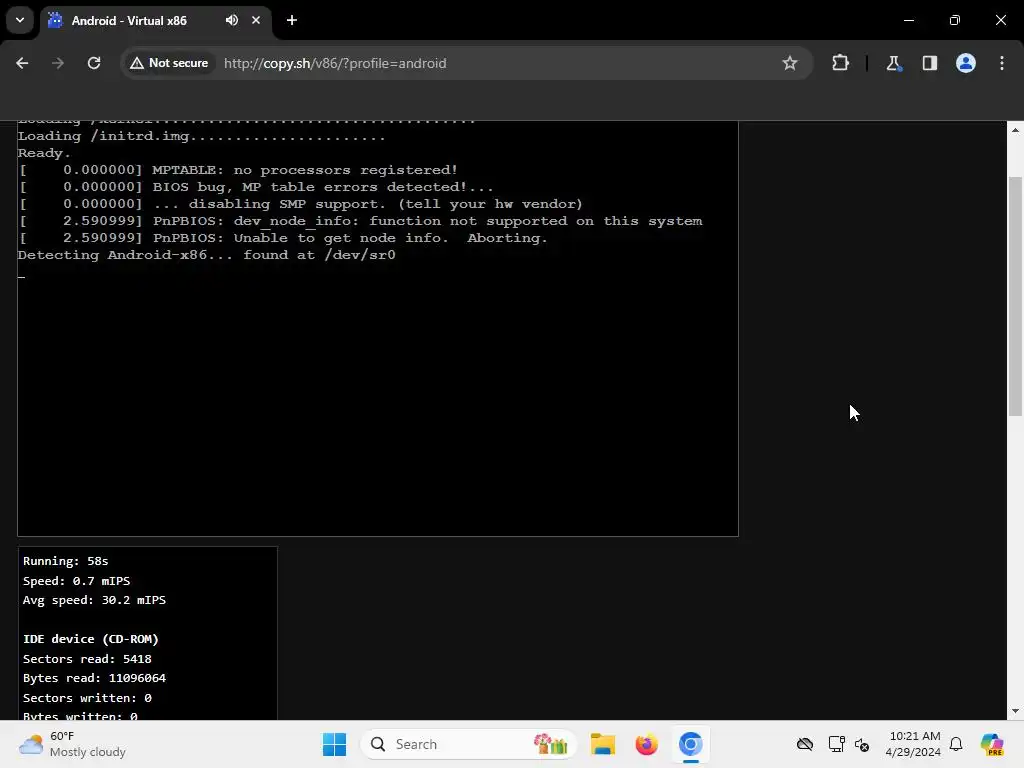Reload the current page
Screen dimensions: 1024x768
click(x=94, y=63)
